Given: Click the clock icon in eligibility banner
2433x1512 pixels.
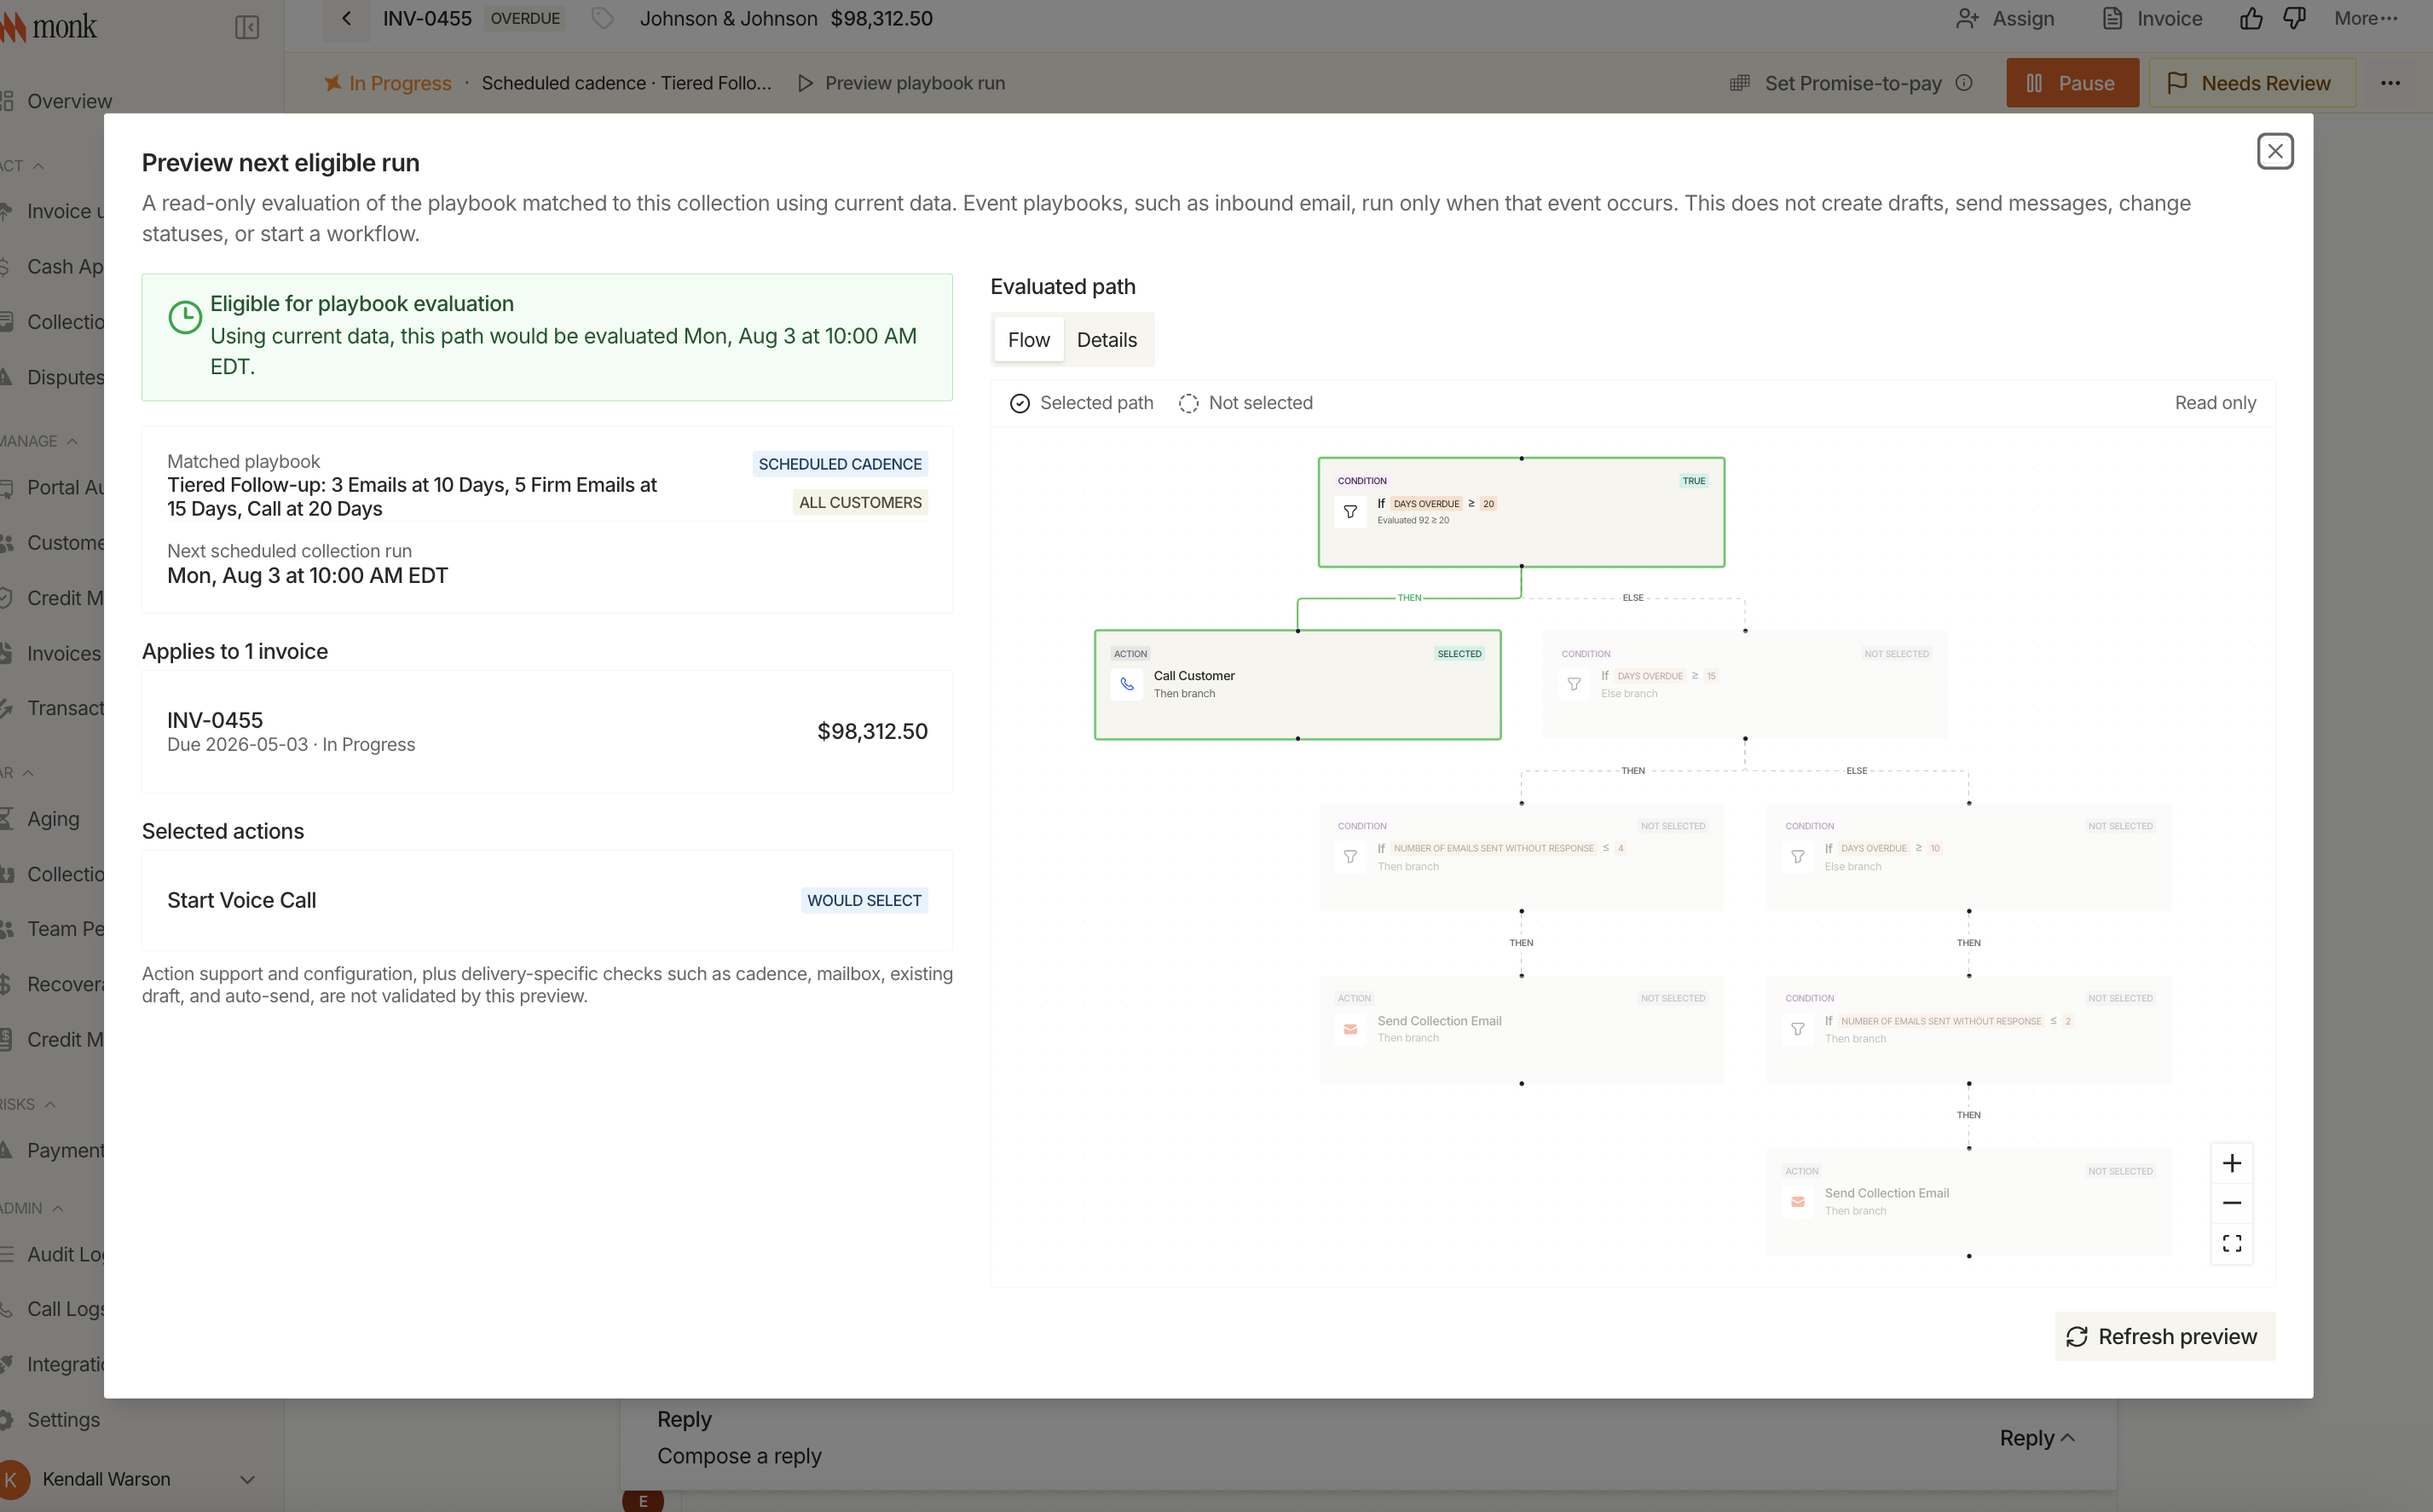Looking at the screenshot, I should pyautogui.click(x=185, y=318).
